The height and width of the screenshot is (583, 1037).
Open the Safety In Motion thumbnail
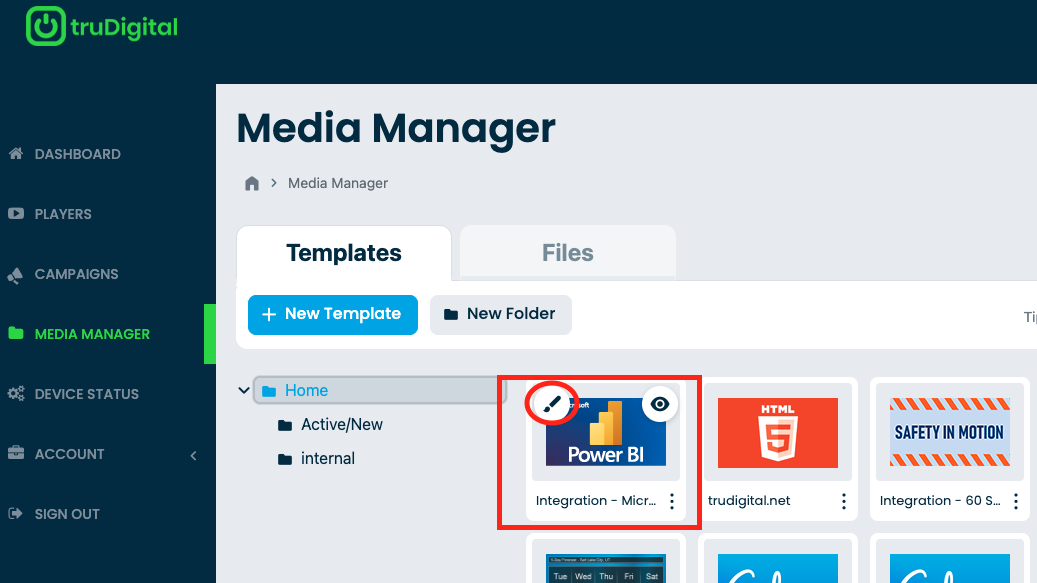(x=950, y=432)
